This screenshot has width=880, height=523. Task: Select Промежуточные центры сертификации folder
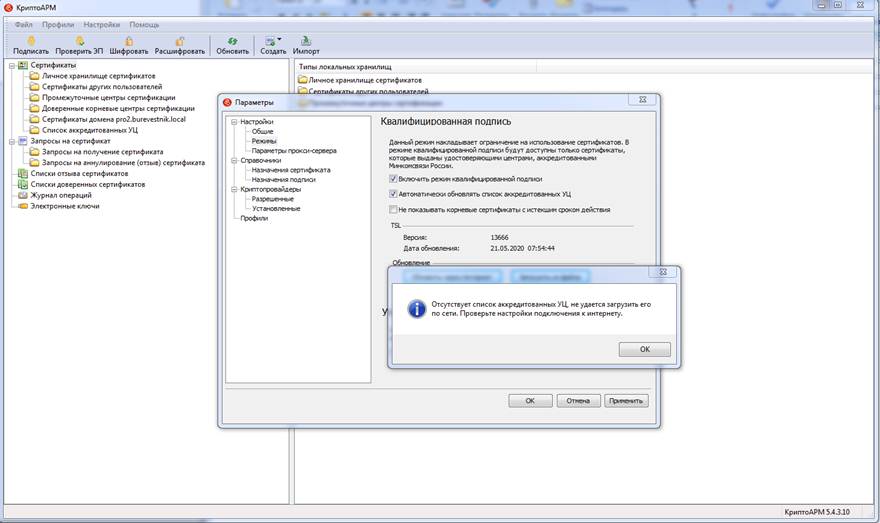point(103,98)
